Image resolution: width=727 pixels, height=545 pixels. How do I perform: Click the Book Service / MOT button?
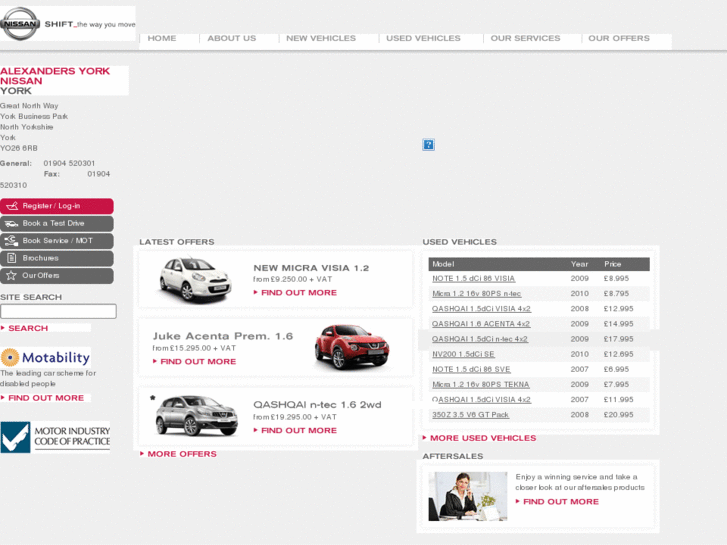57,241
